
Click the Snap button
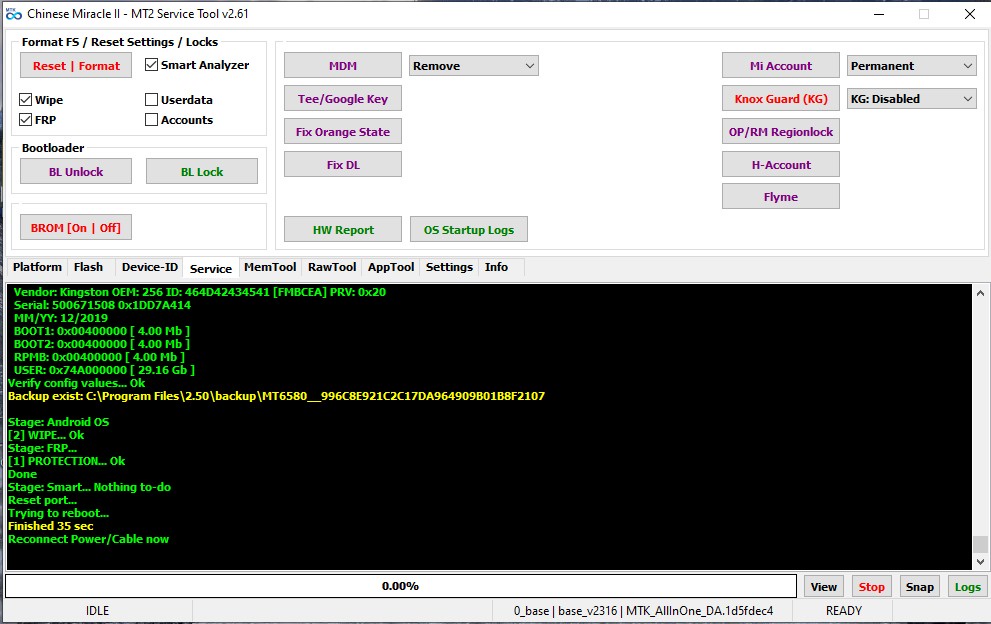(920, 587)
